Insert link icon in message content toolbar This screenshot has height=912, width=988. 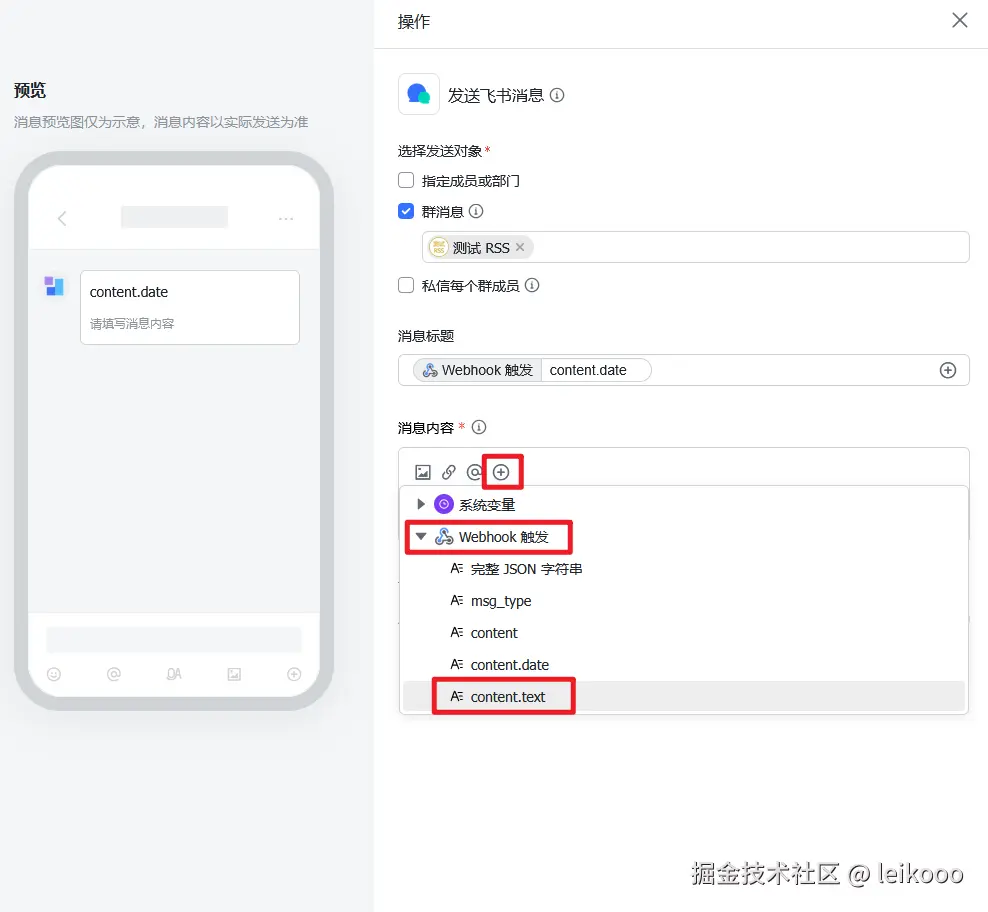(x=449, y=472)
